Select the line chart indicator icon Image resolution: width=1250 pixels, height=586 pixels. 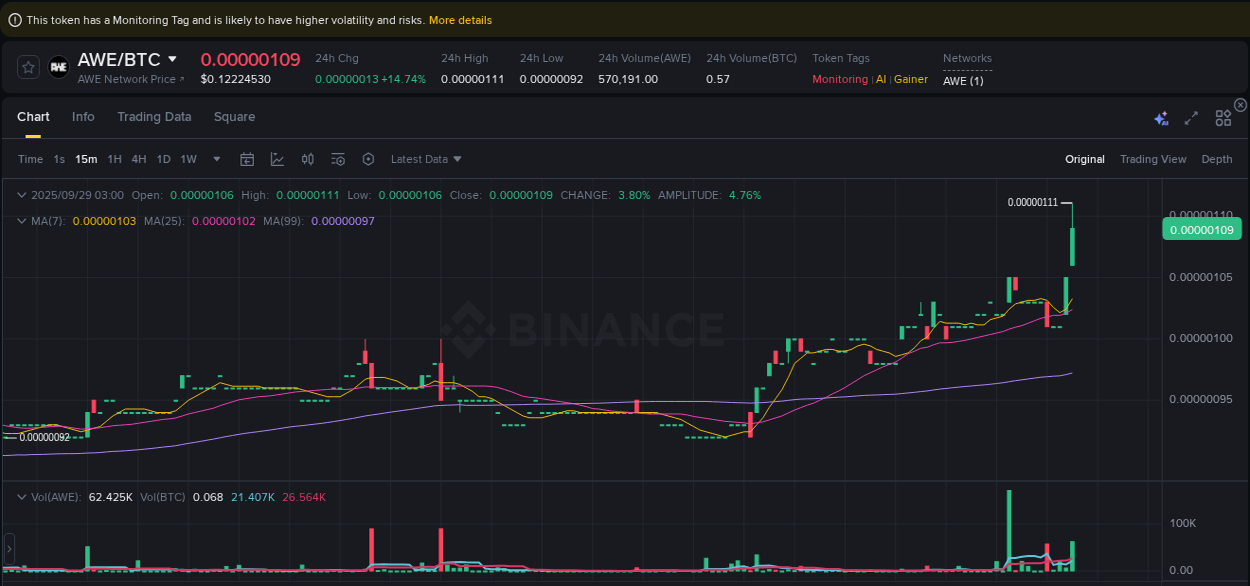coord(277,159)
